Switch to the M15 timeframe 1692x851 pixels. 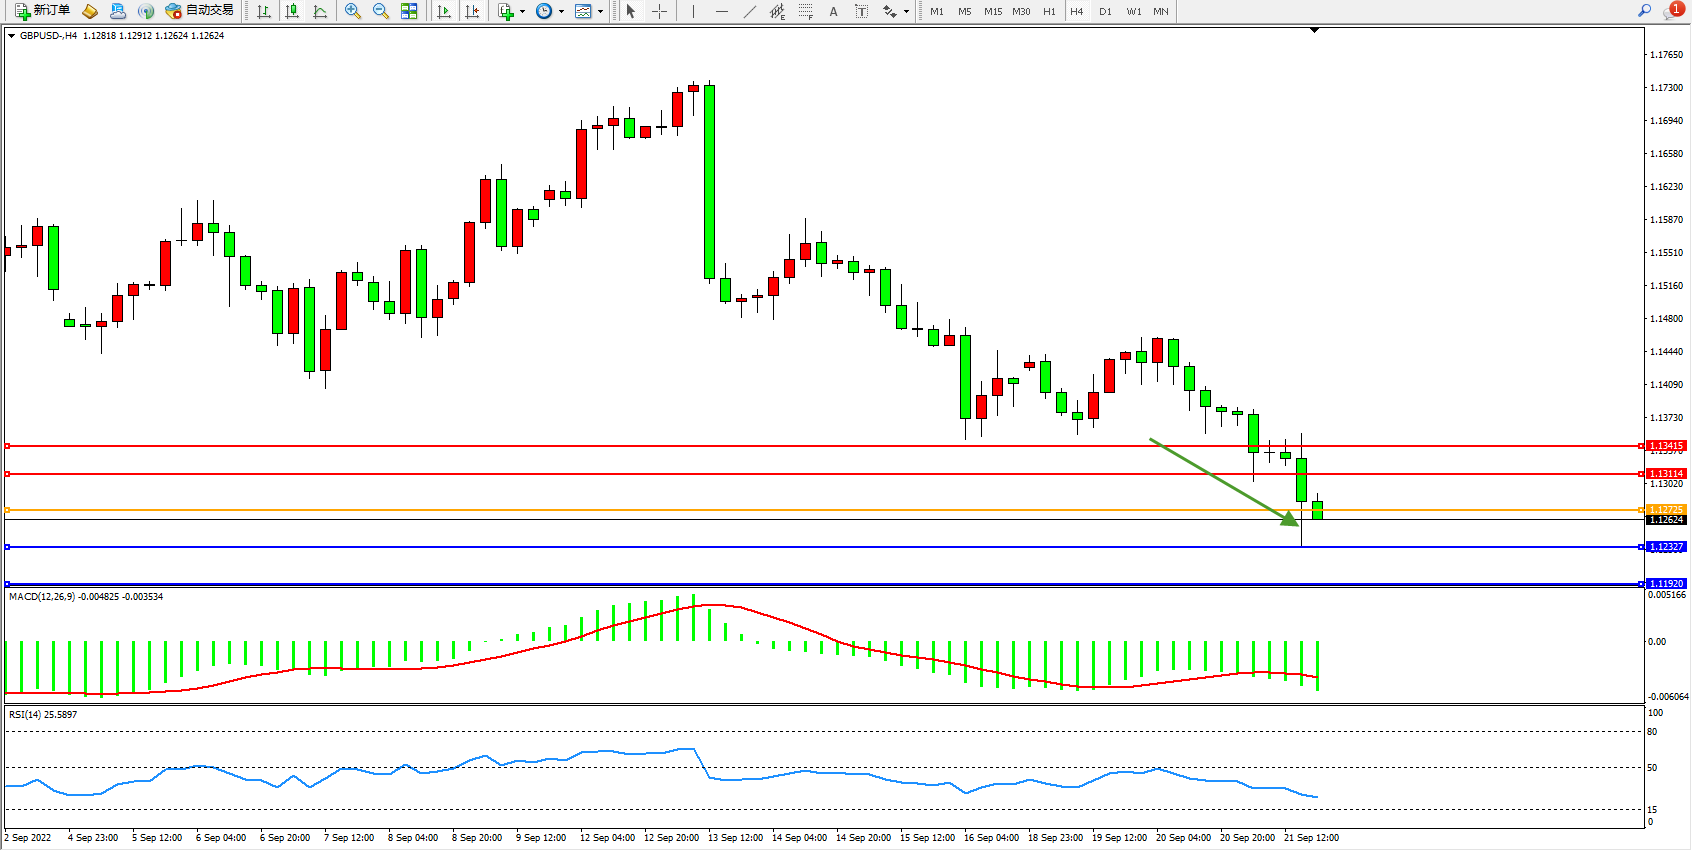coord(992,12)
